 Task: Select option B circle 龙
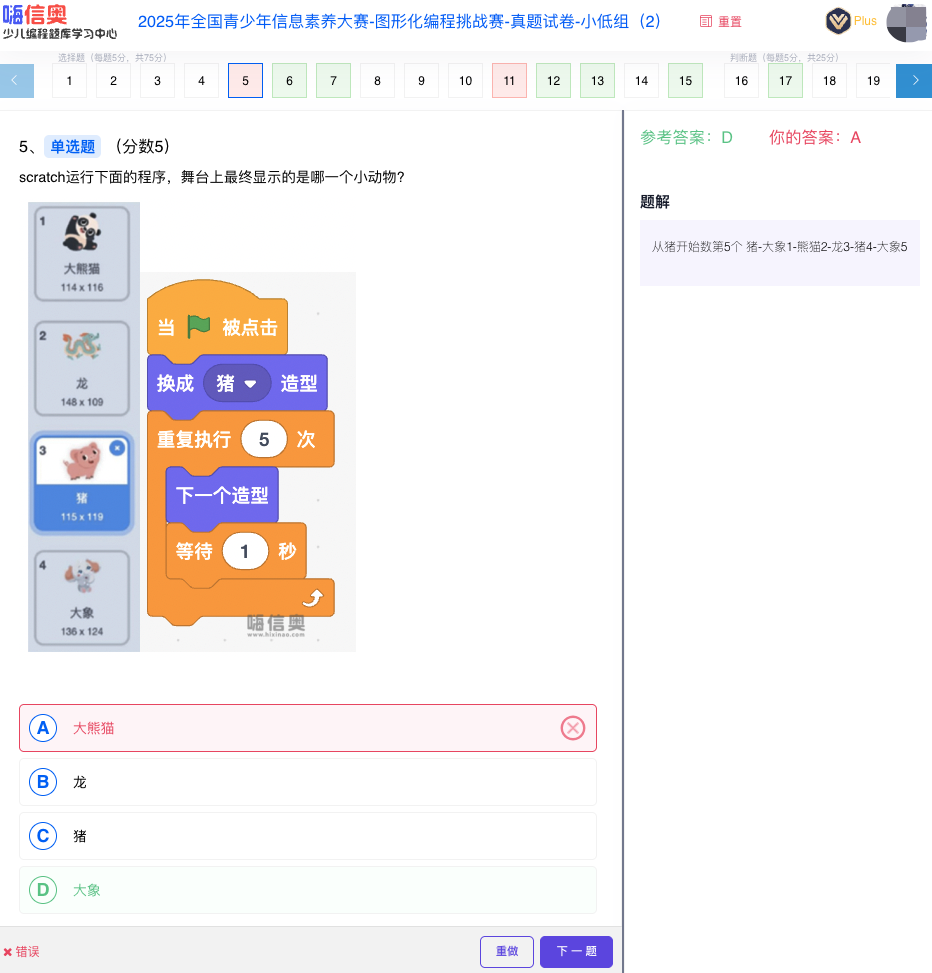pos(43,782)
